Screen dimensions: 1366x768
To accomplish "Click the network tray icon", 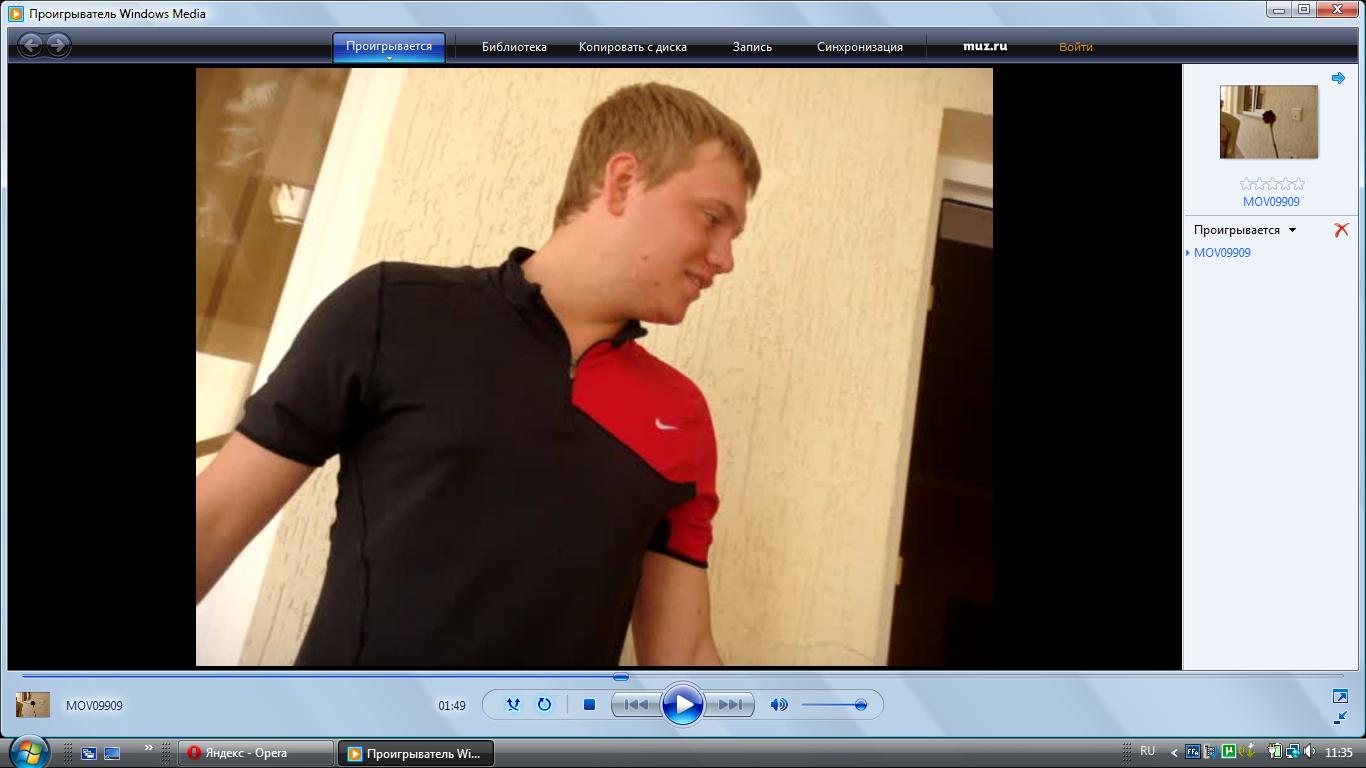I will point(1293,752).
